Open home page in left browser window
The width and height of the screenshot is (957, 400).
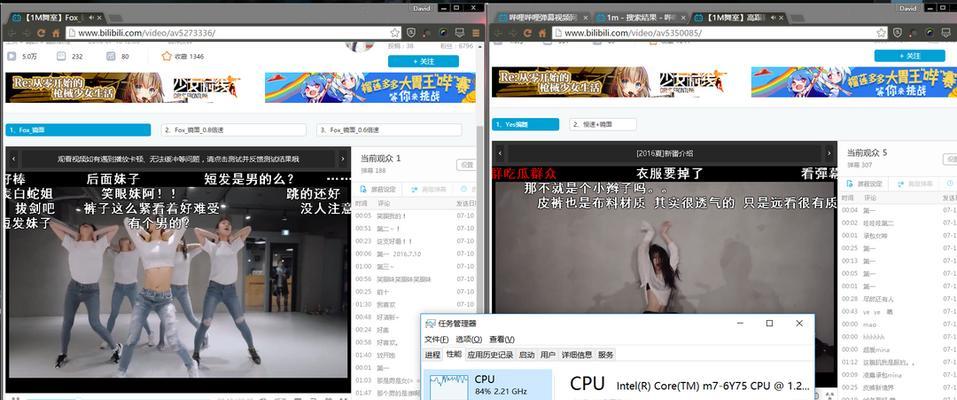[56, 33]
